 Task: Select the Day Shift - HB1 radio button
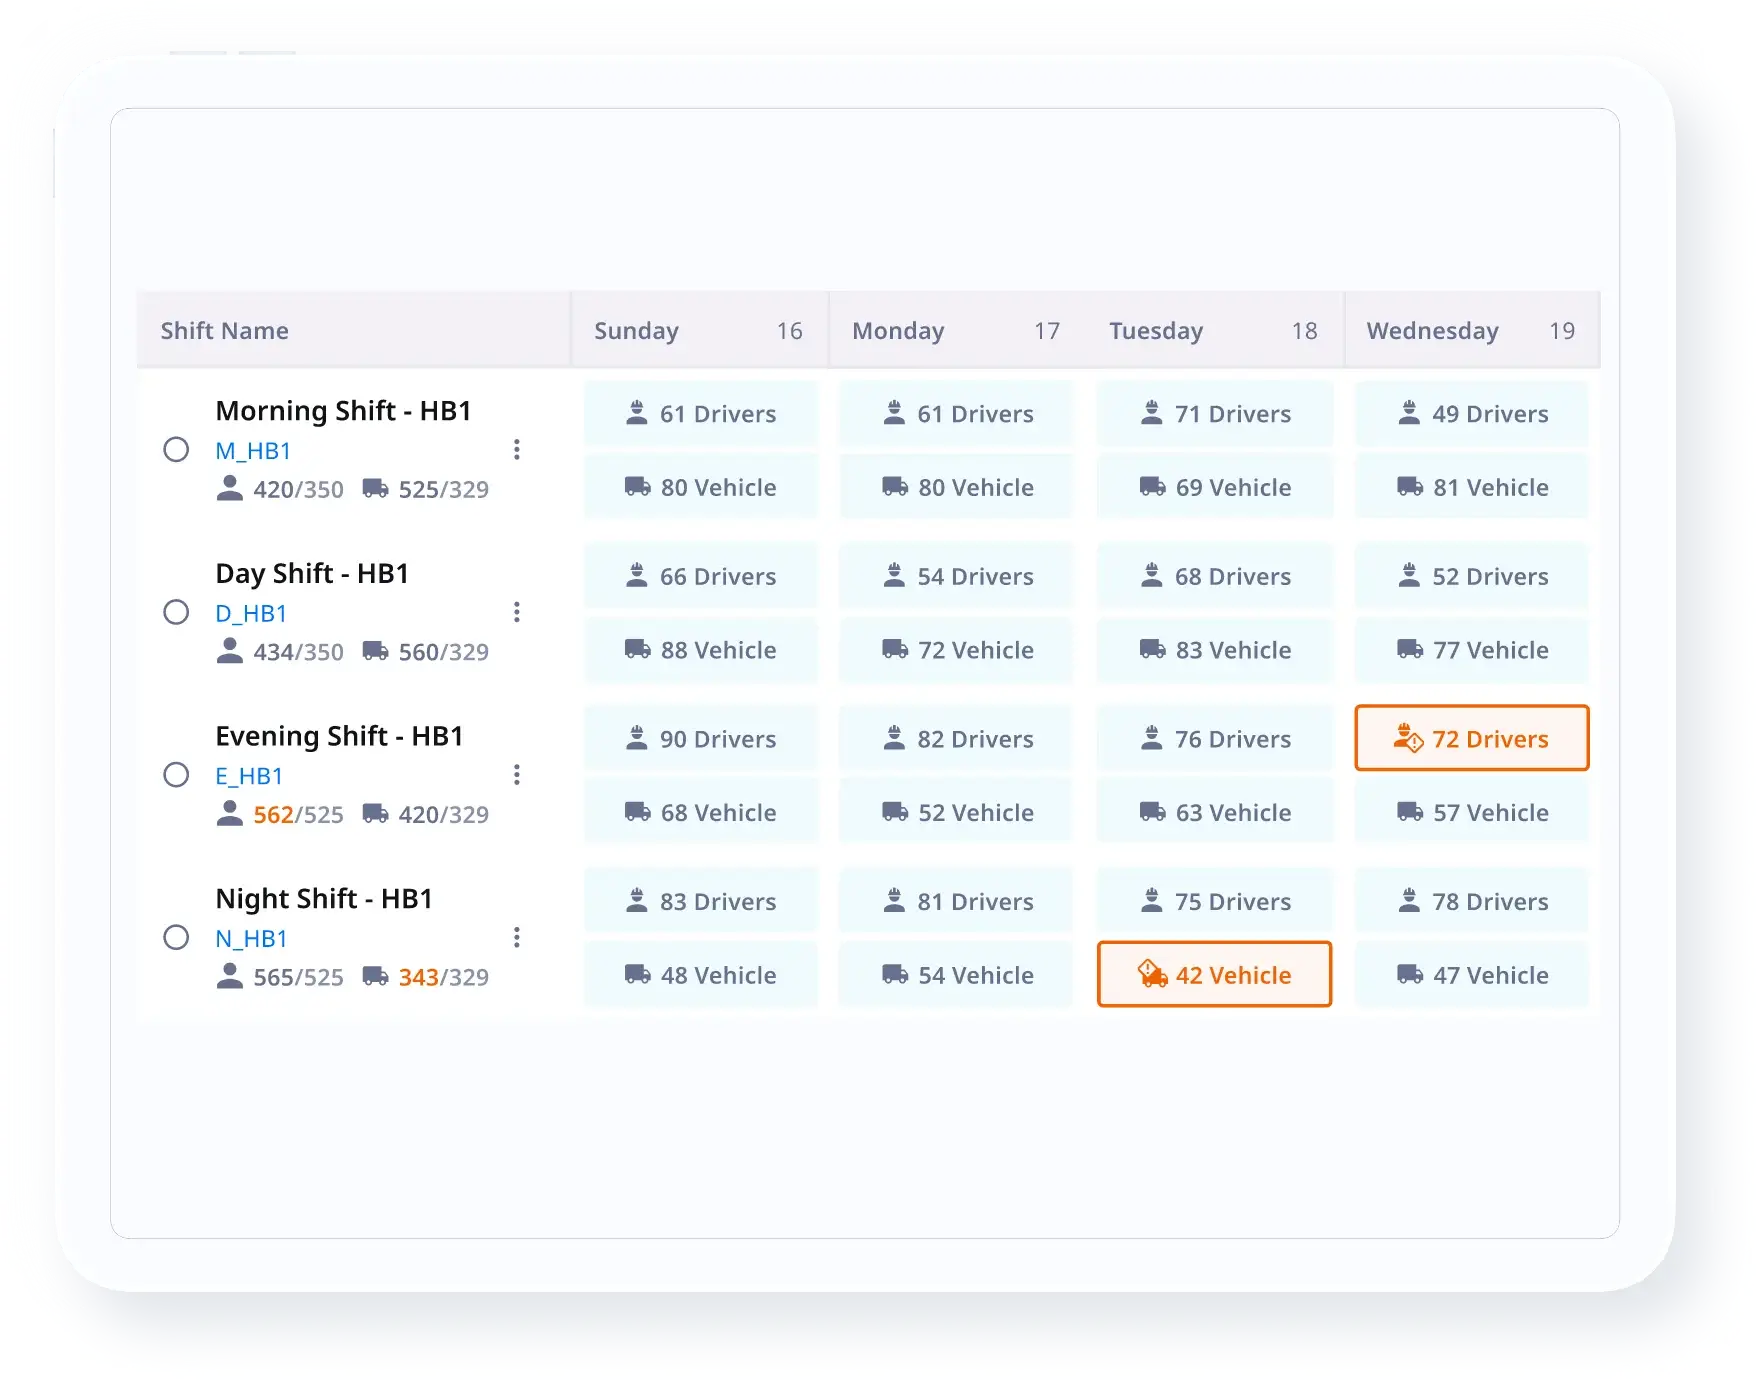(176, 612)
